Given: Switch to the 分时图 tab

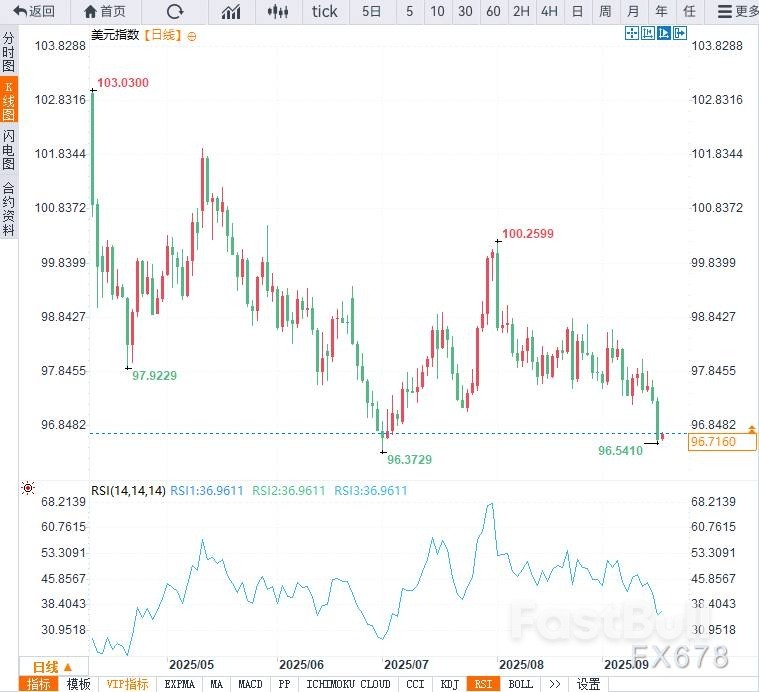Looking at the screenshot, I should click(x=9, y=52).
